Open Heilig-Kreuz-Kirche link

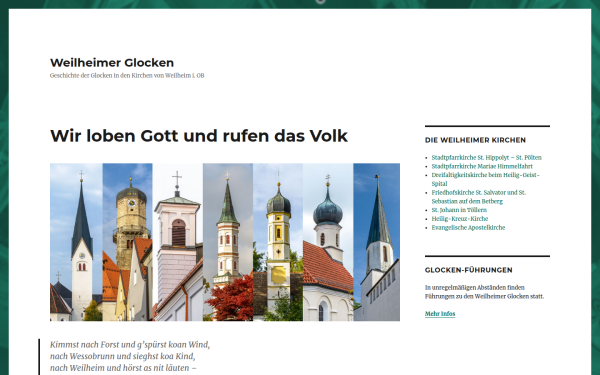460,218
